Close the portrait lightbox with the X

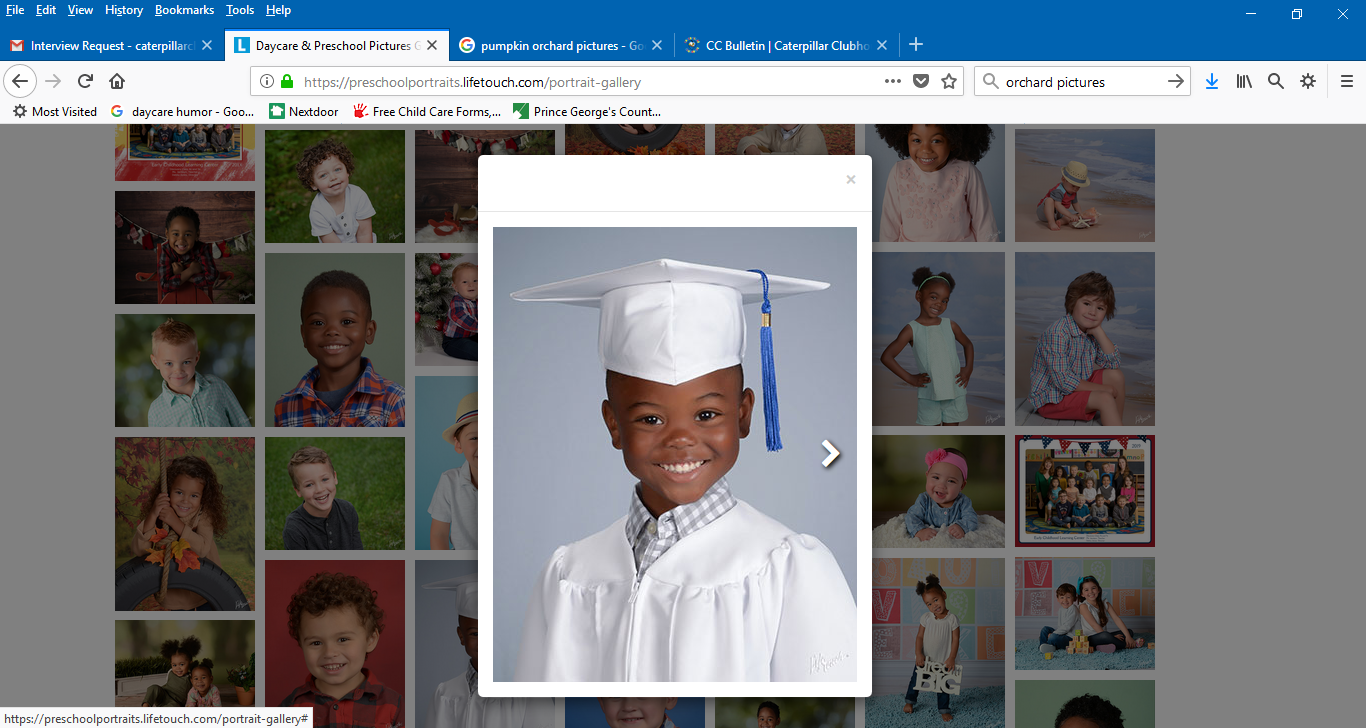coord(851,180)
